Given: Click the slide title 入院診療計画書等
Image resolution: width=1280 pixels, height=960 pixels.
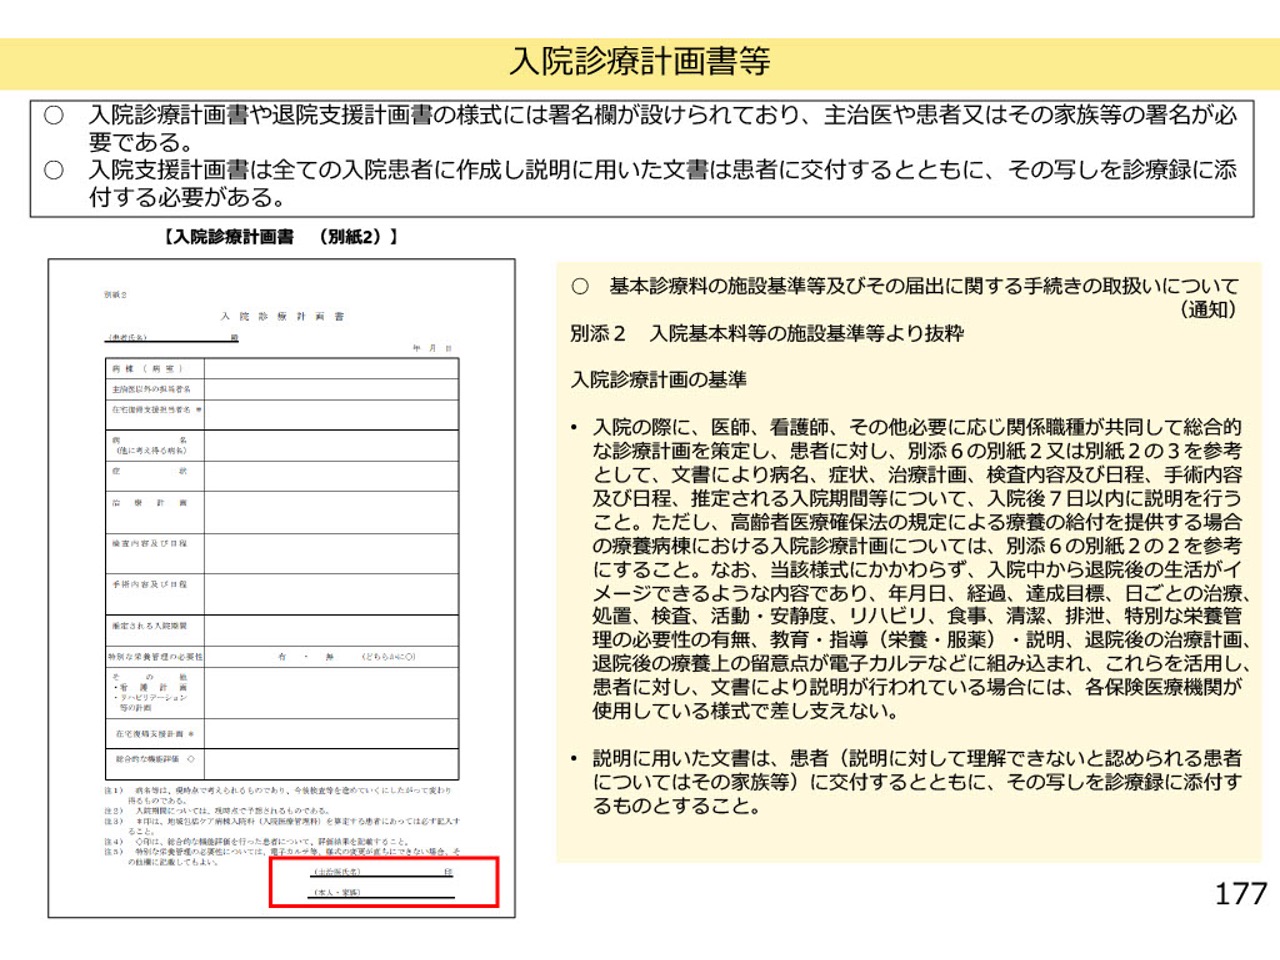Looking at the screenshot, I should (x=640, y=62).
